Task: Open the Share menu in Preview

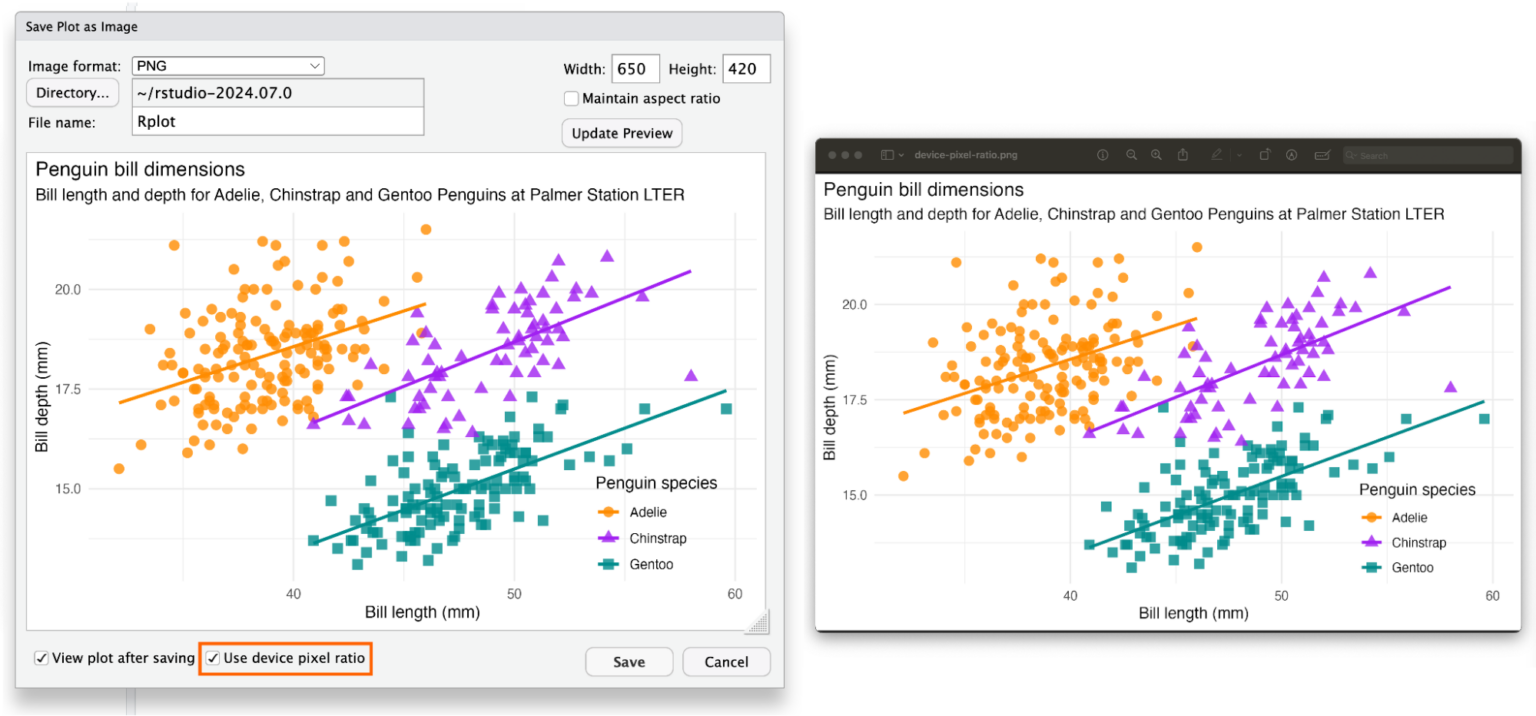Action: pos(1183,155)
